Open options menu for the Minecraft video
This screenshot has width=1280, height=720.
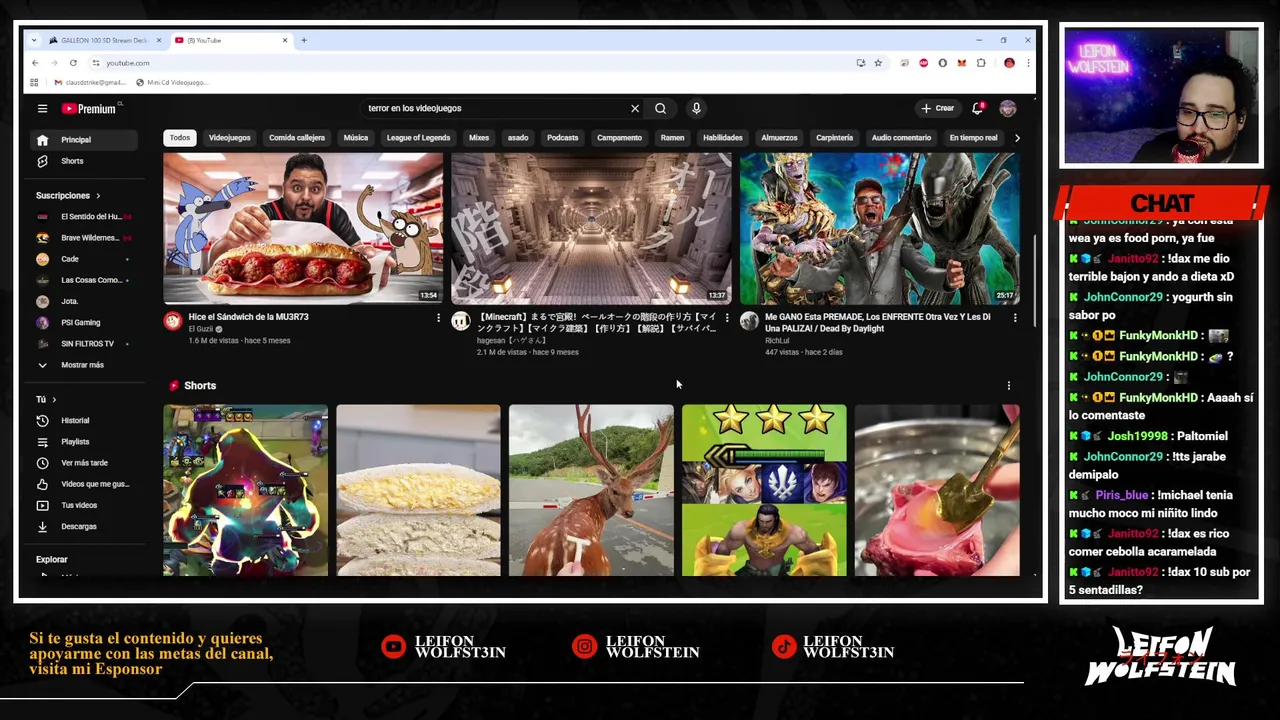click(727, 318)
